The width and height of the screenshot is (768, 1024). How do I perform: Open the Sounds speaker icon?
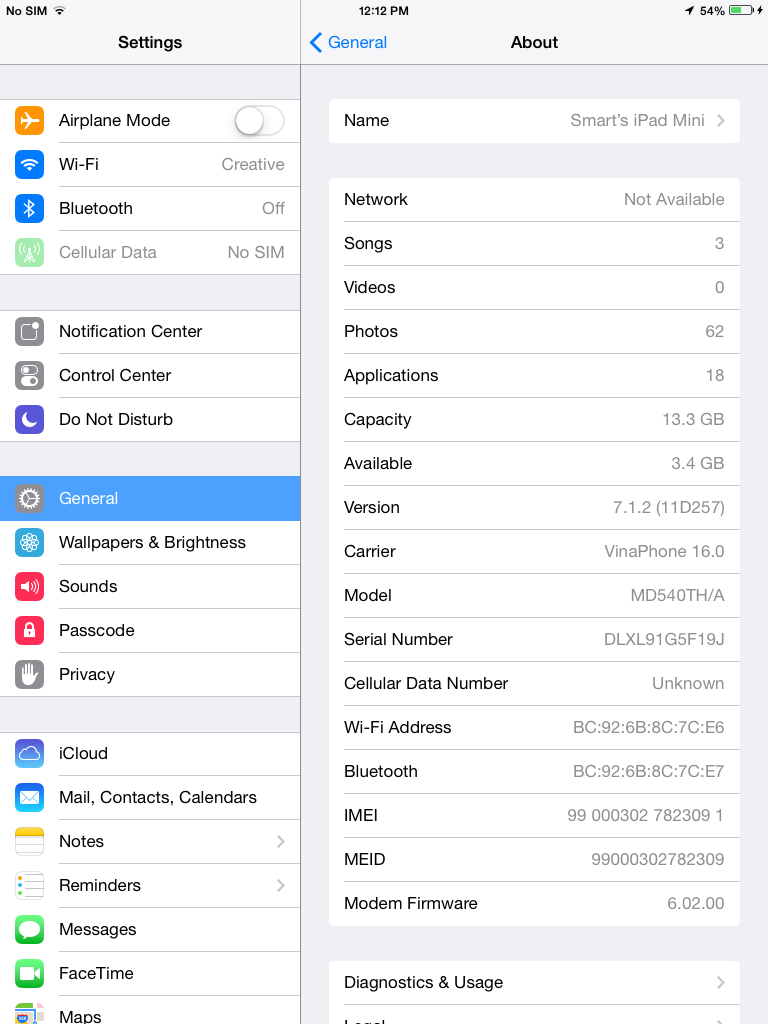click(29, 586)
